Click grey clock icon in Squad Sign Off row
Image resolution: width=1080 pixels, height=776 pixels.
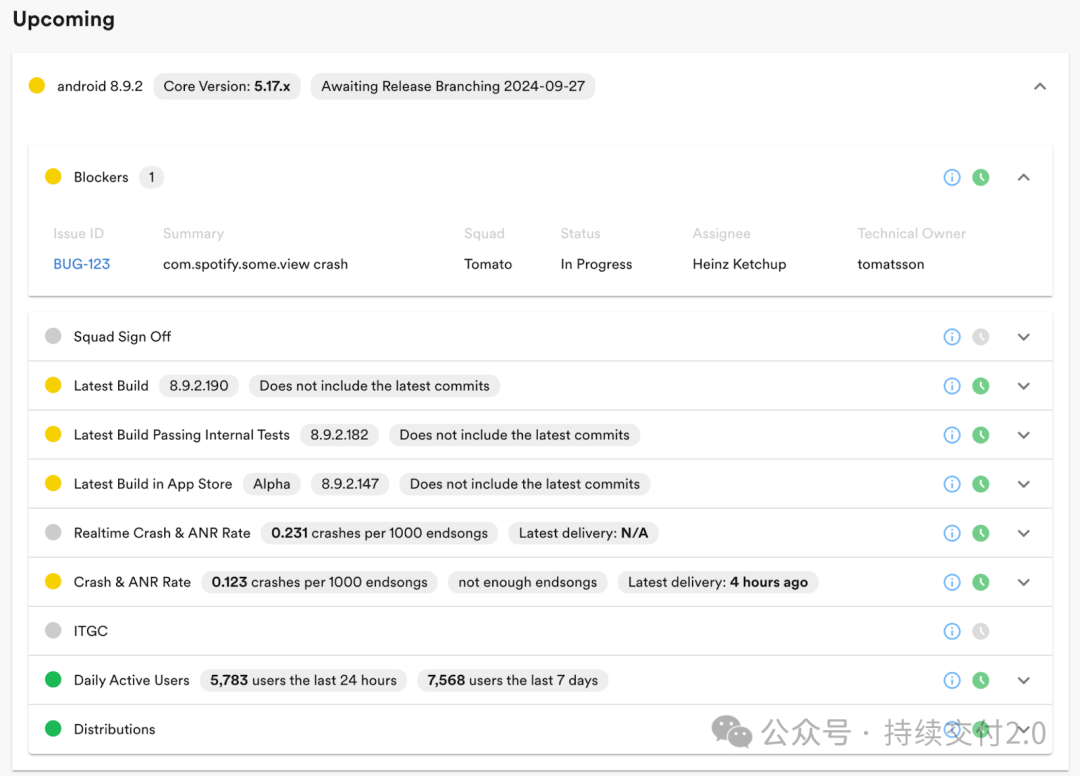(981, 337)
